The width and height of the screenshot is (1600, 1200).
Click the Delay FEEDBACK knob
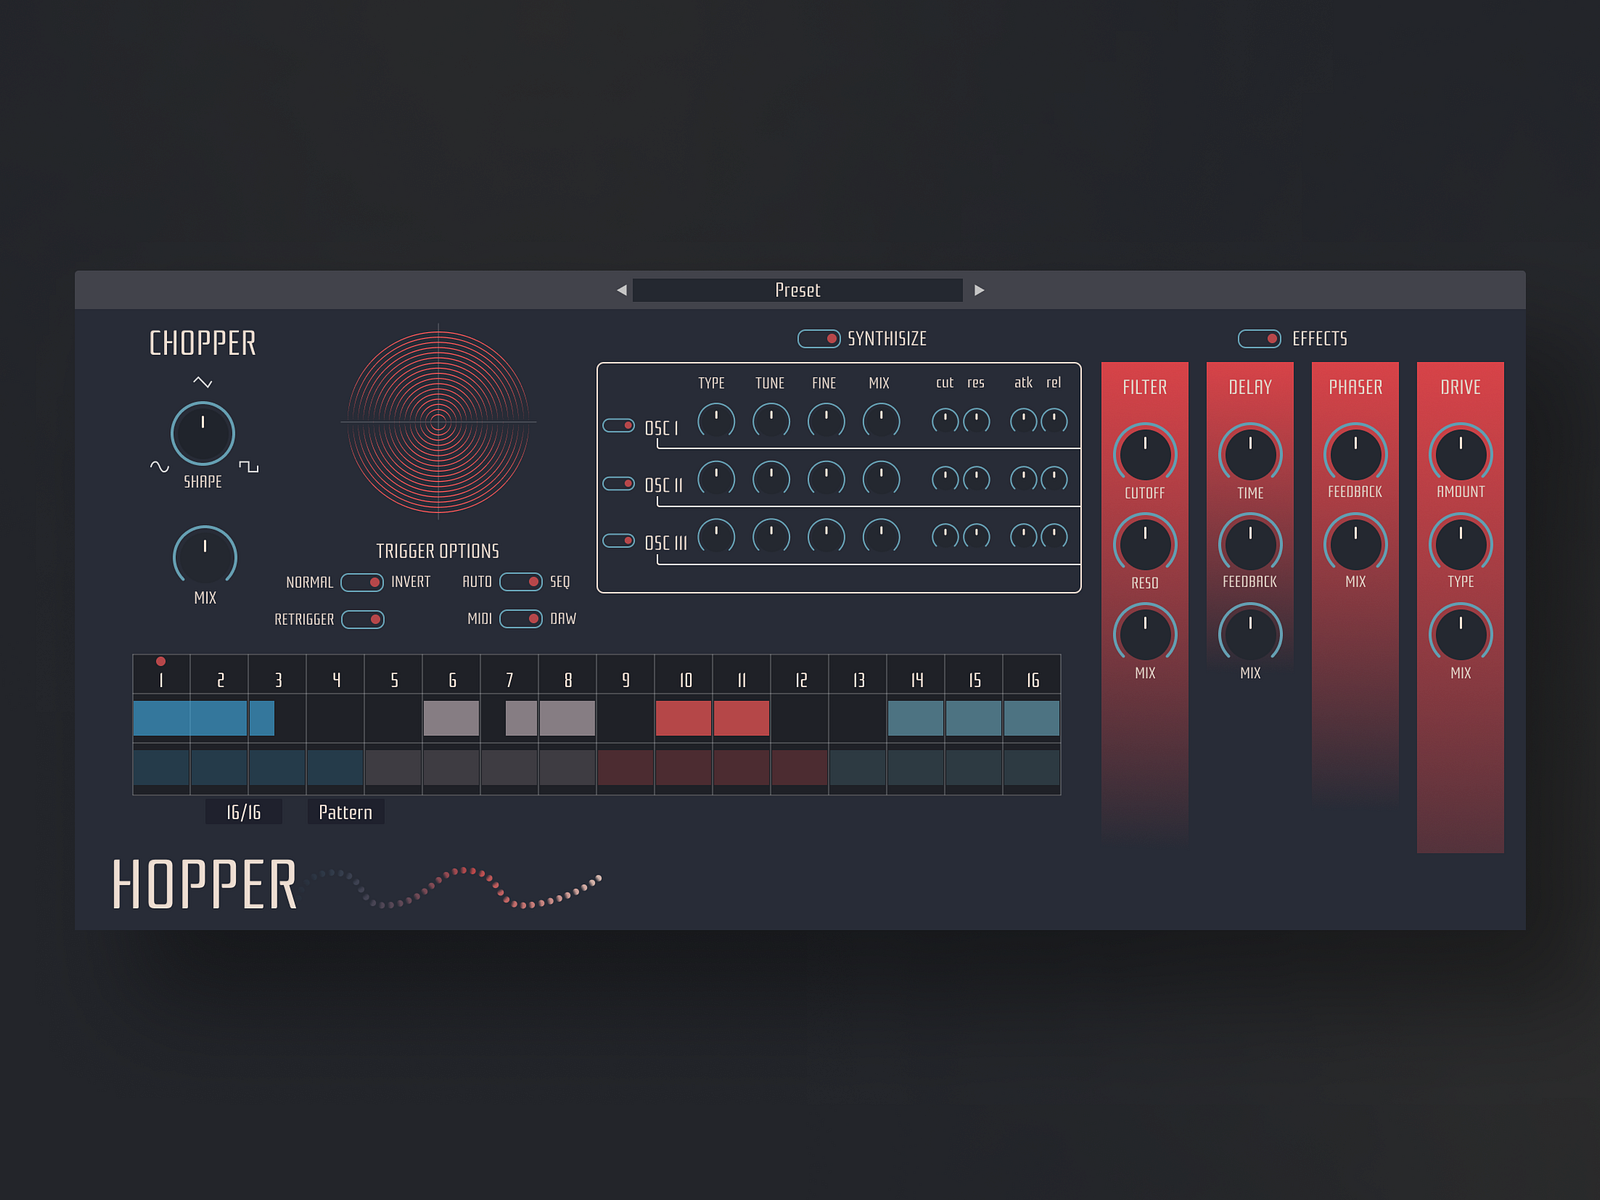pyautogui.click(x=1250, y=545)
